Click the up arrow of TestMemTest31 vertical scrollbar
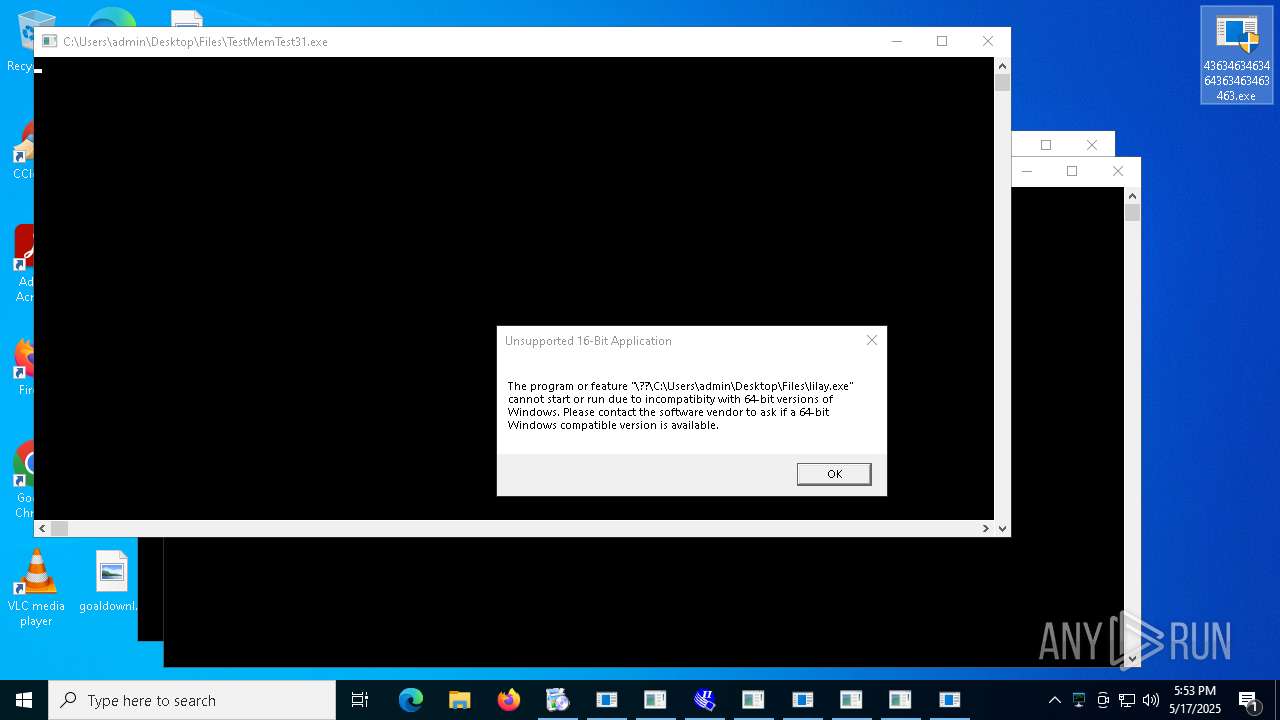The height and width of the screenshot is (720, 1280). pyautogui.click(x=1002, y=65)
